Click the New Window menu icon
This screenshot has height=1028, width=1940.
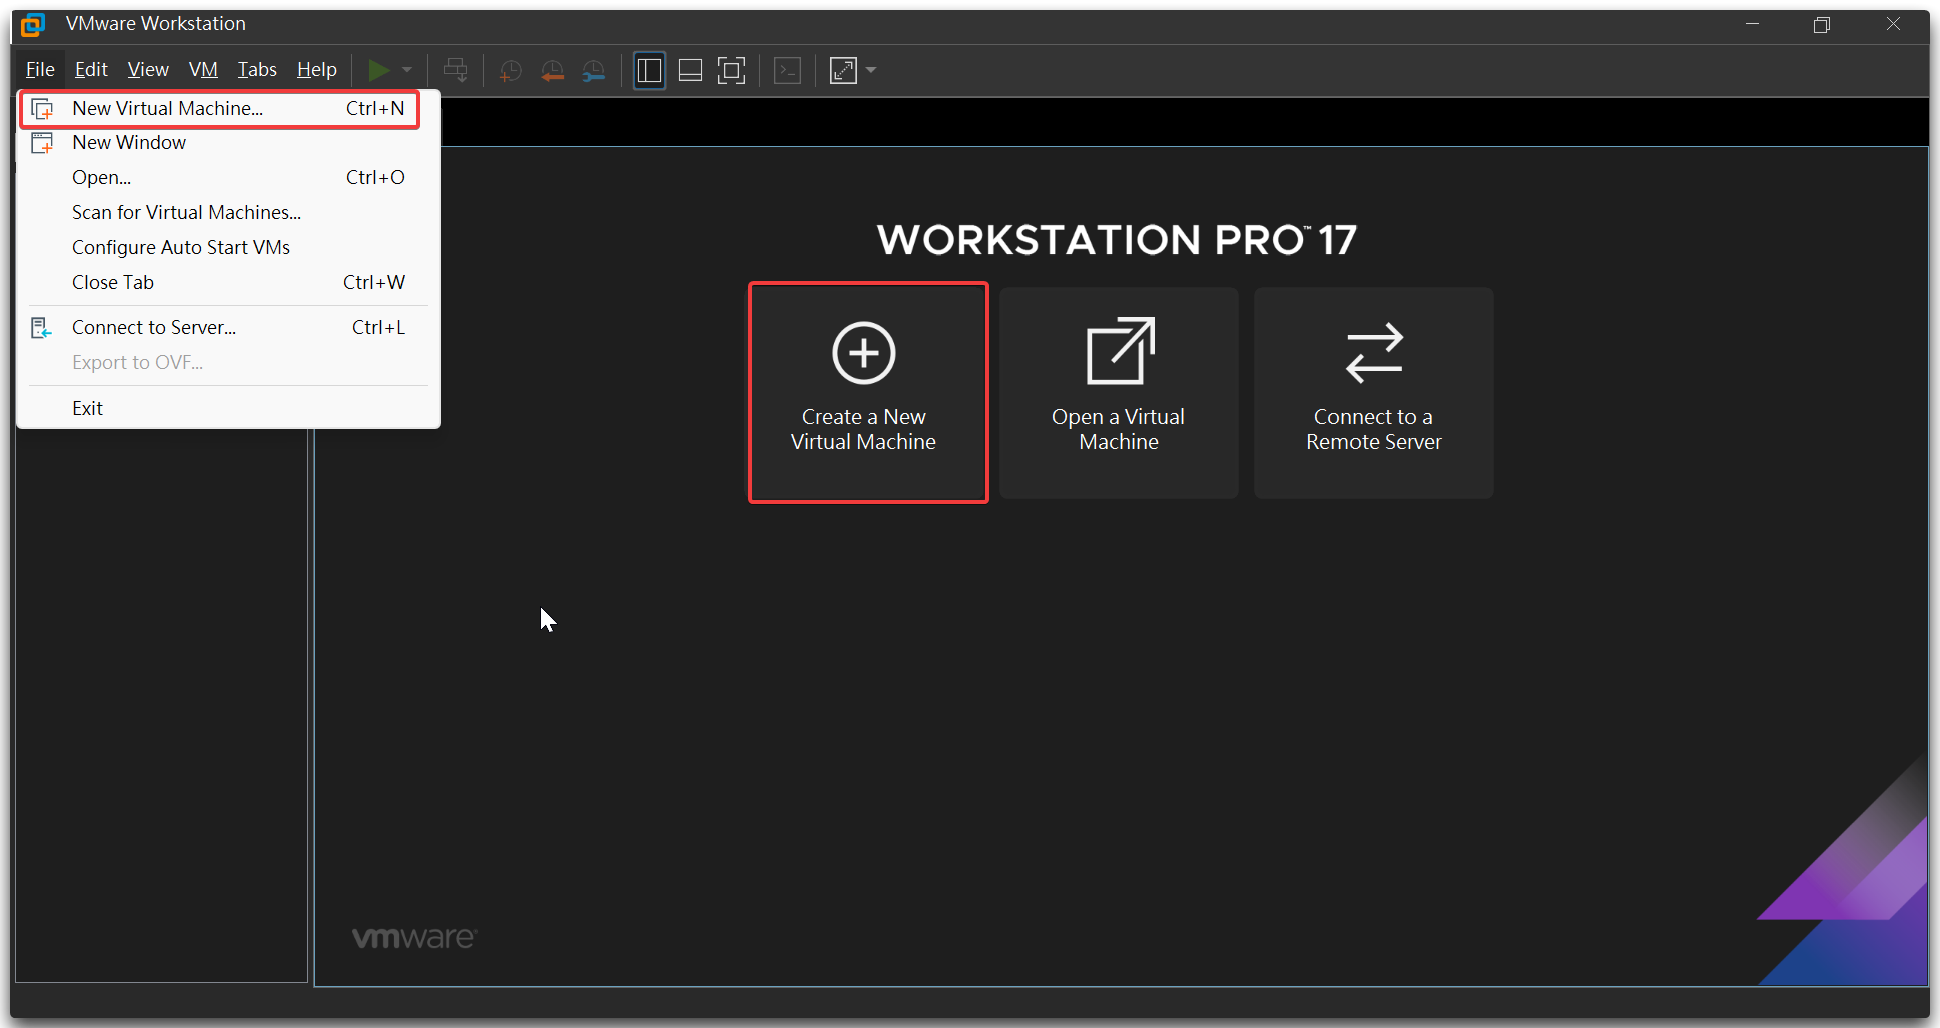(x=42, y=143)
